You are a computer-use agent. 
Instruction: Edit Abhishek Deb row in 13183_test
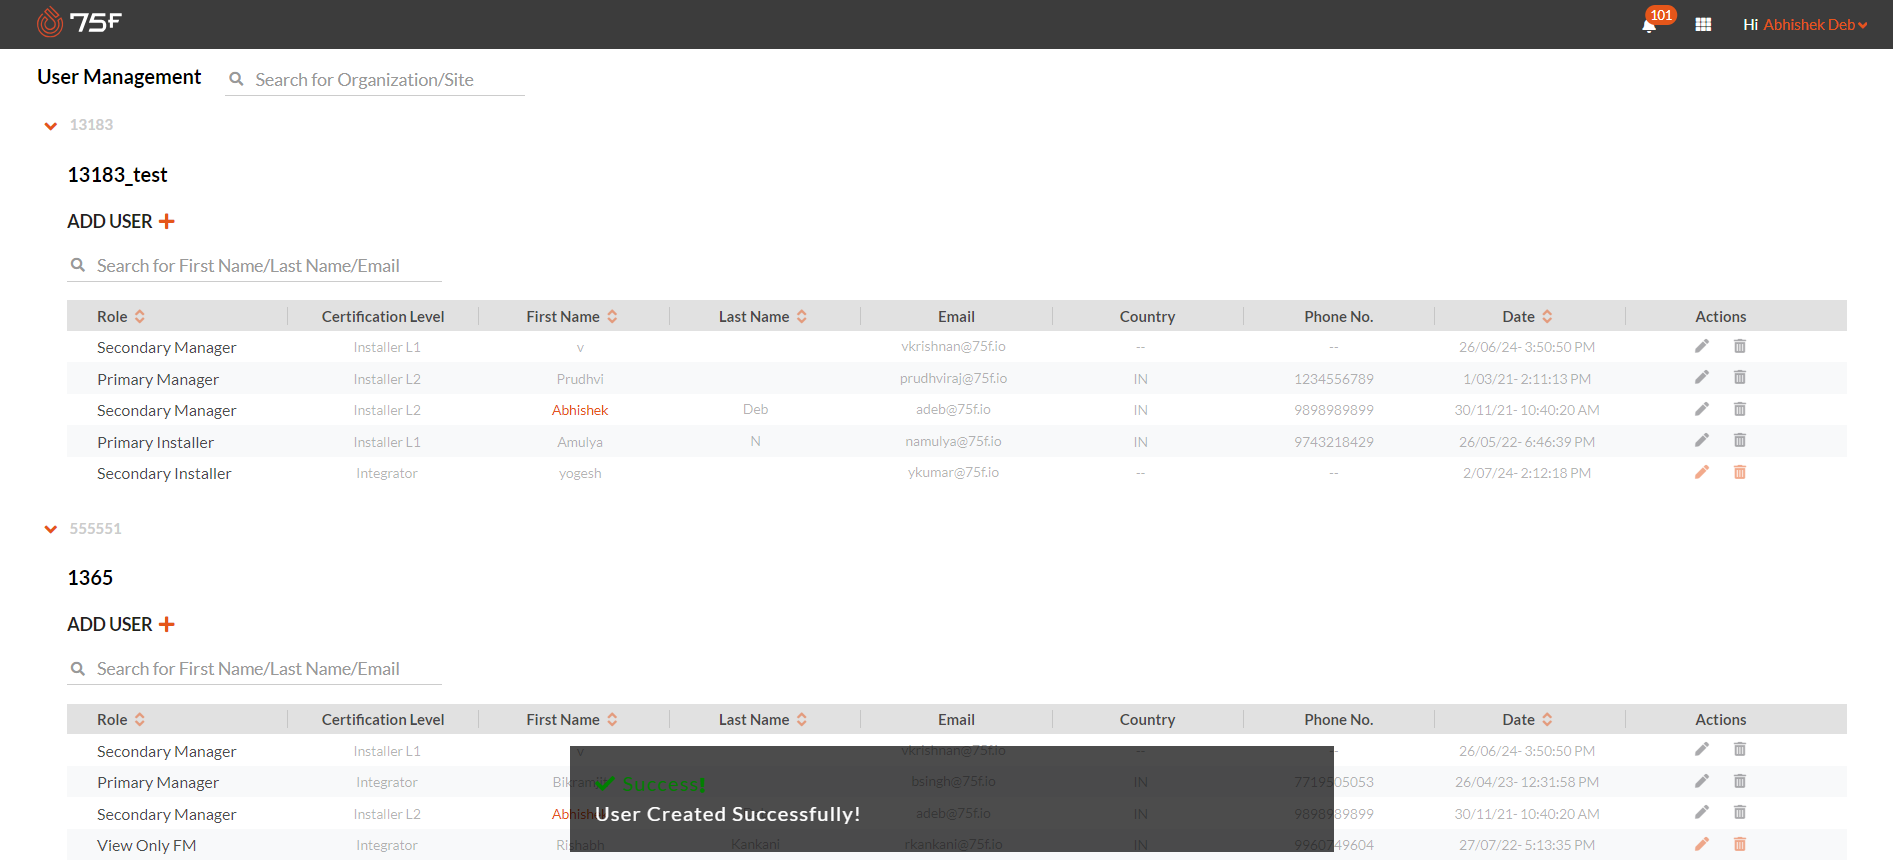[1702, 409]
